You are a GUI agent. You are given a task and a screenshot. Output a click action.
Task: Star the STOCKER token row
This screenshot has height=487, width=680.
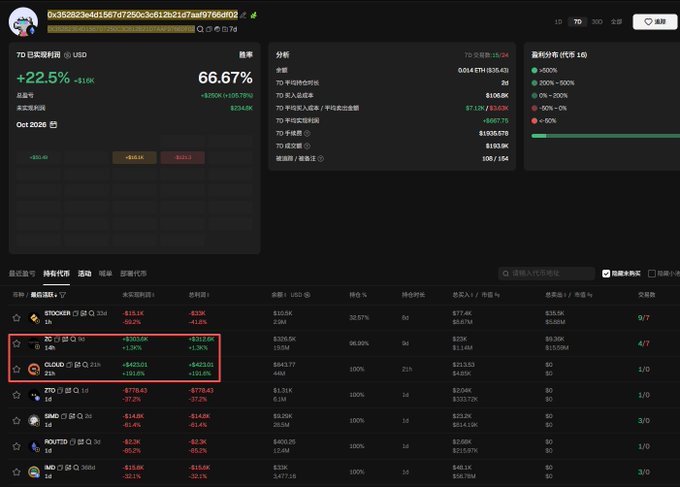tap(16, 318)
